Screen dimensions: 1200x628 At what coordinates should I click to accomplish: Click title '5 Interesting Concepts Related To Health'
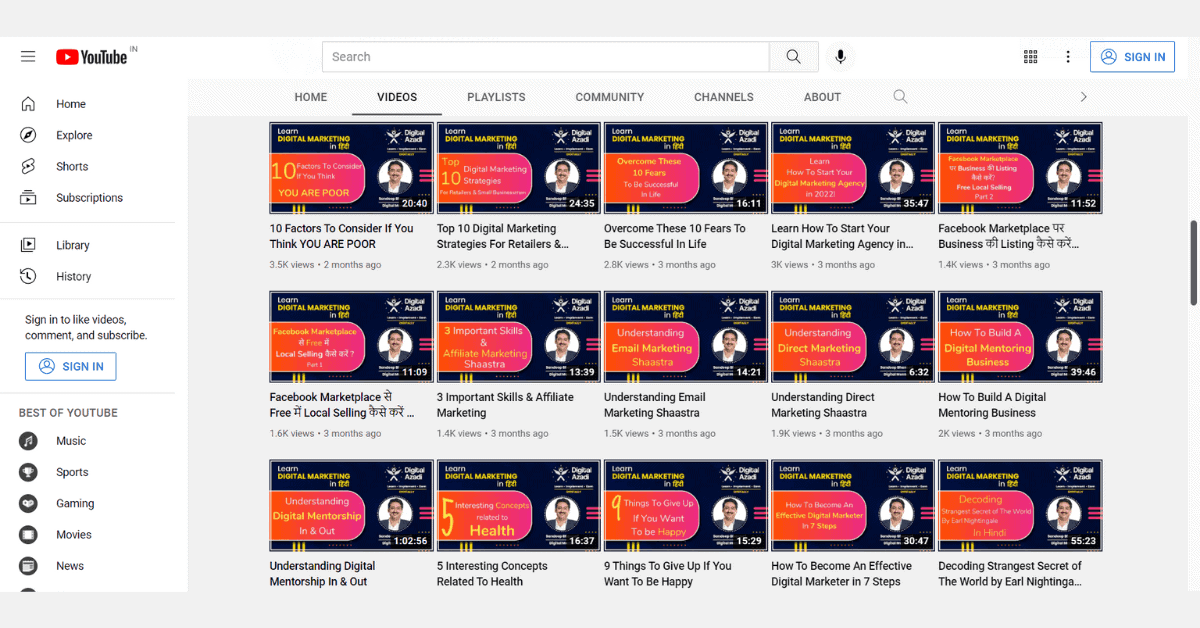tap(492, 574)
